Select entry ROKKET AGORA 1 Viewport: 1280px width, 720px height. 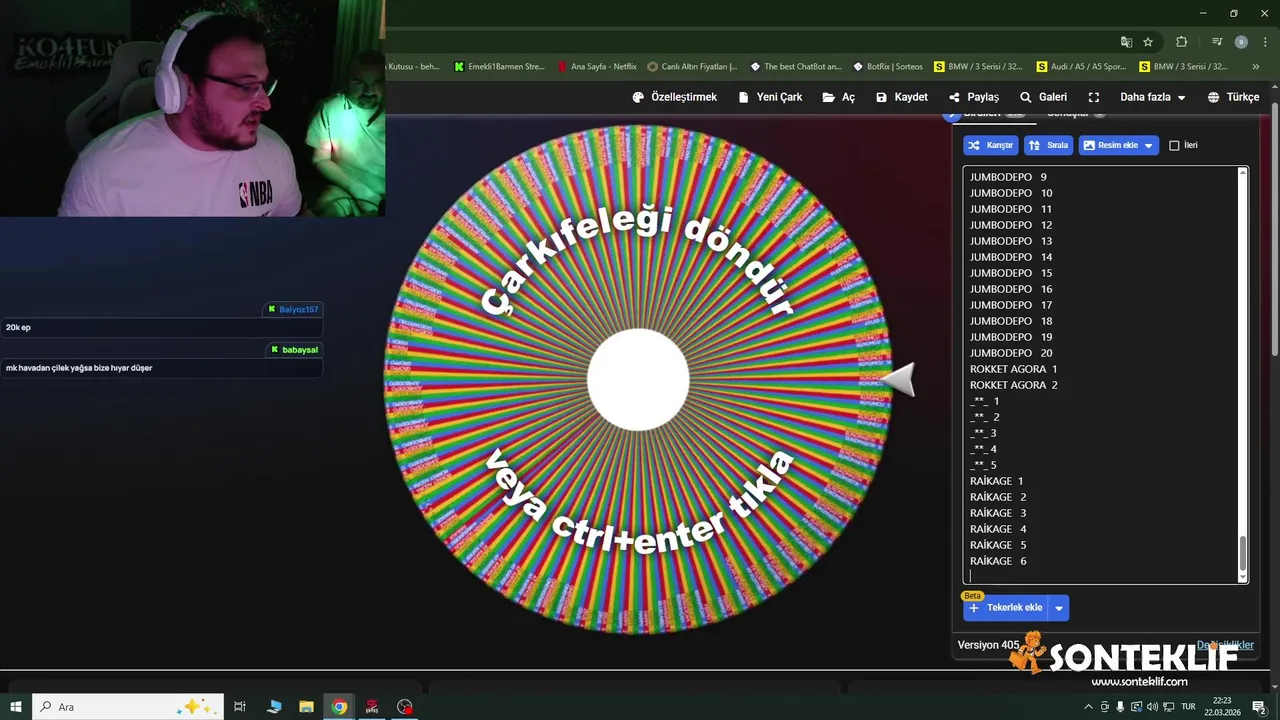pyautogui.click(x=1014, y=369)
